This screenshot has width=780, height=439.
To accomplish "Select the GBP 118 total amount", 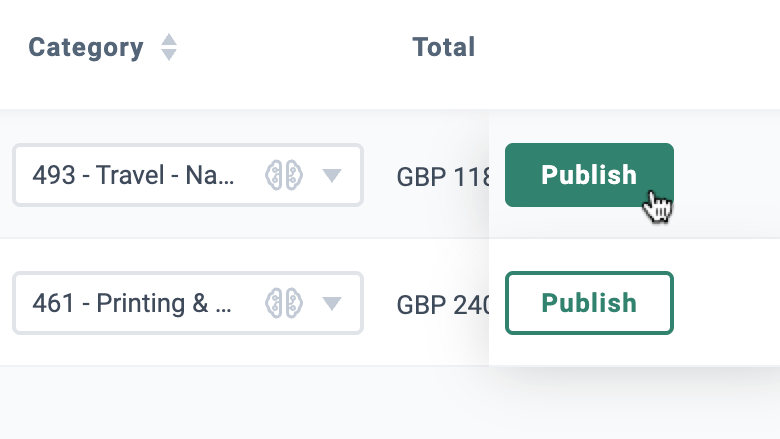I will [x=443, y=176].
